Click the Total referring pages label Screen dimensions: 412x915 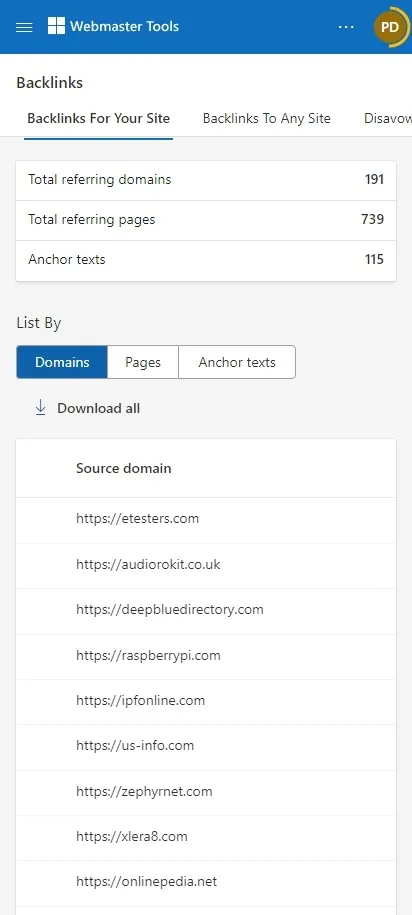[x=92, y=219]
